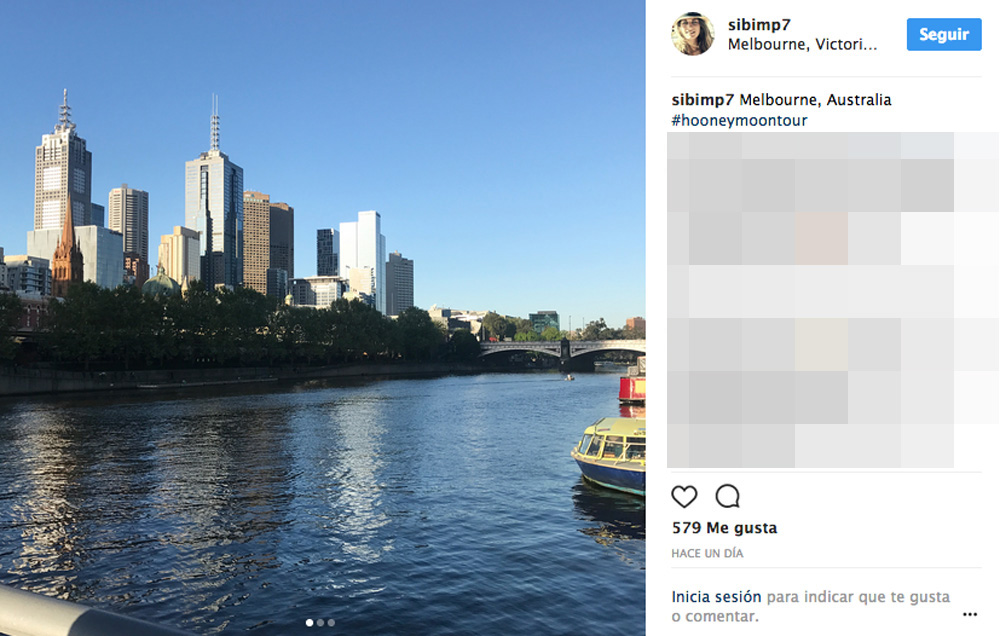Click the Melbourne, Australia caption text
Screen dimensions: 1000x636
[815, 100]
